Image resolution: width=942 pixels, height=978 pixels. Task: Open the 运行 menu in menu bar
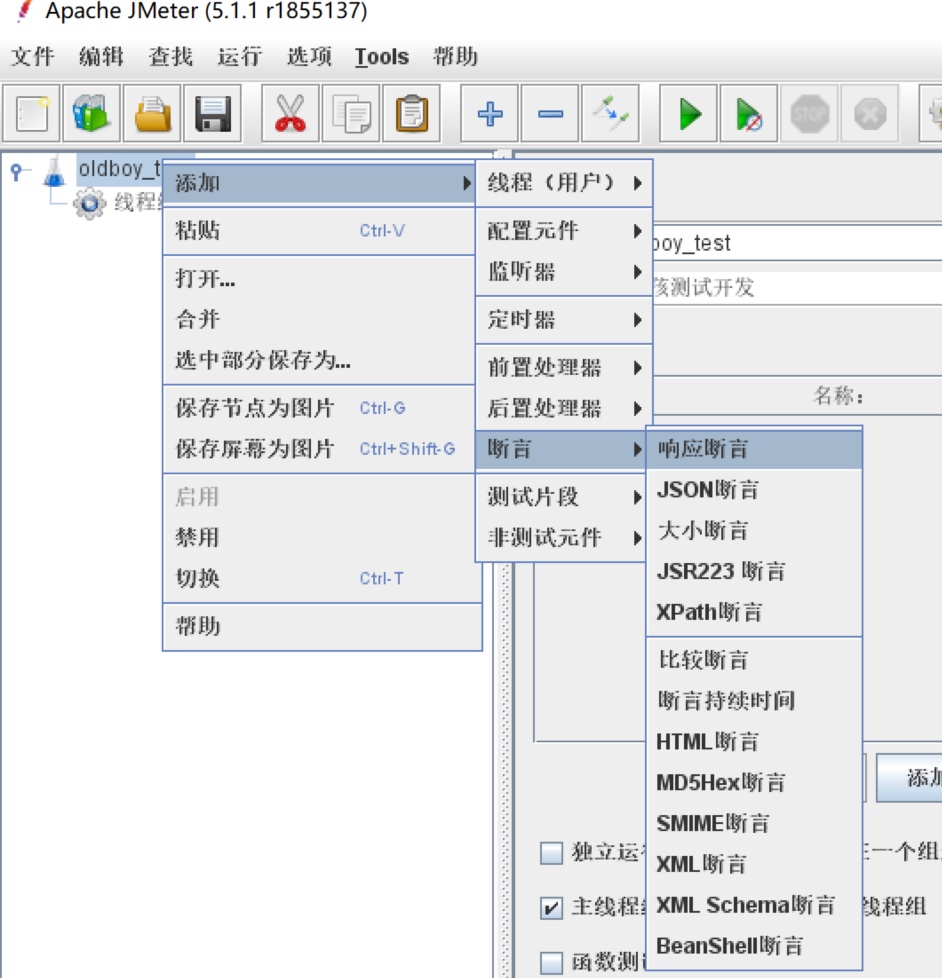[239, 57]
